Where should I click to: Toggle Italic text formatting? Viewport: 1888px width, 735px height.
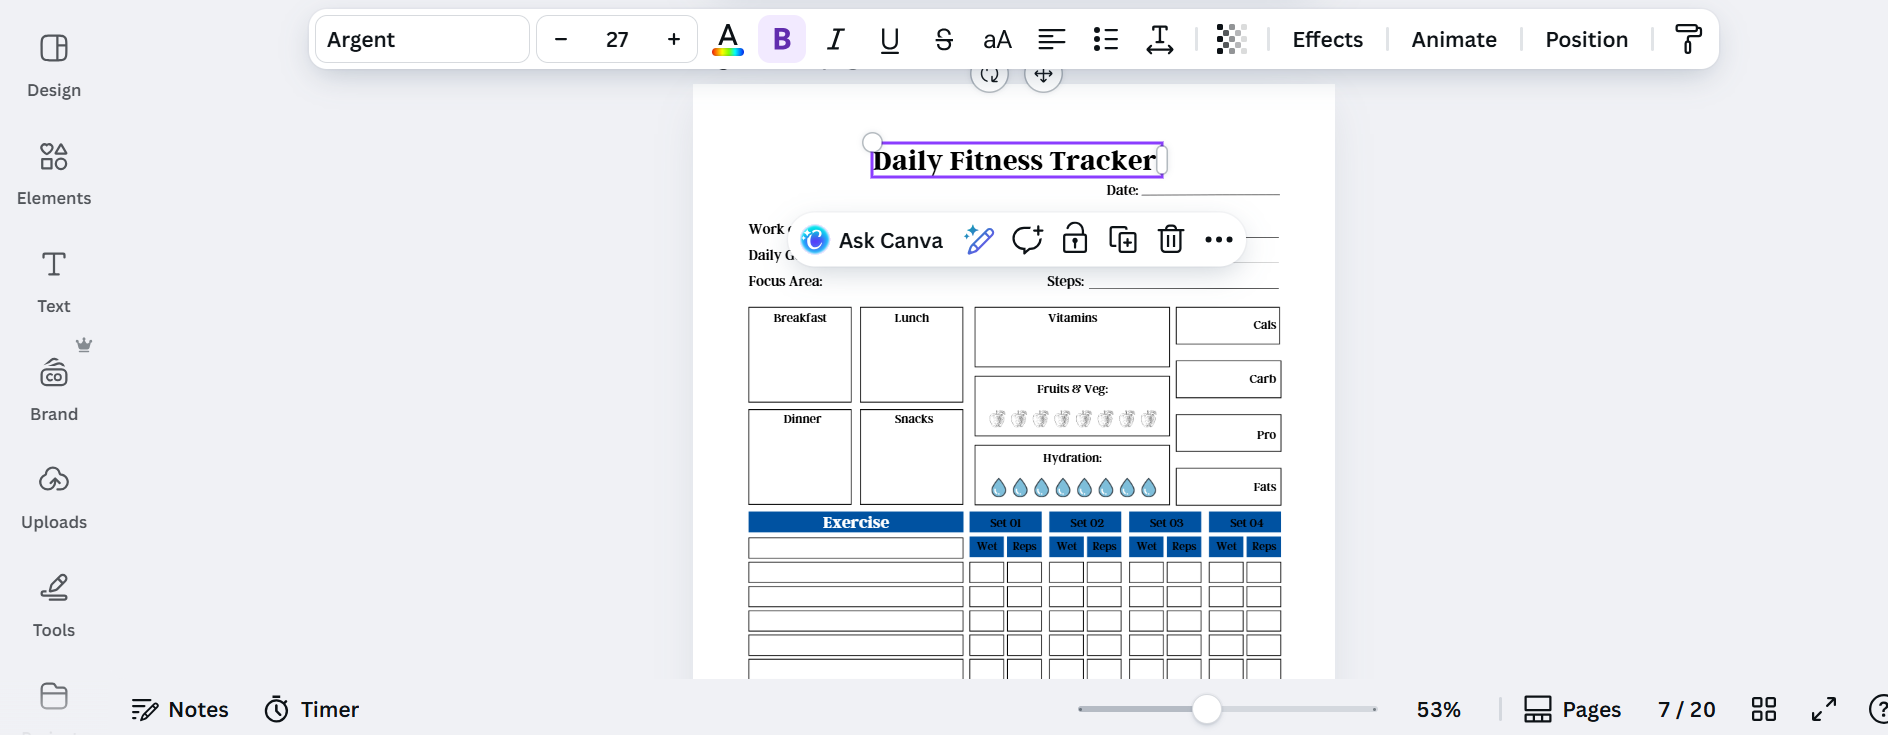[x=835, y=40]
